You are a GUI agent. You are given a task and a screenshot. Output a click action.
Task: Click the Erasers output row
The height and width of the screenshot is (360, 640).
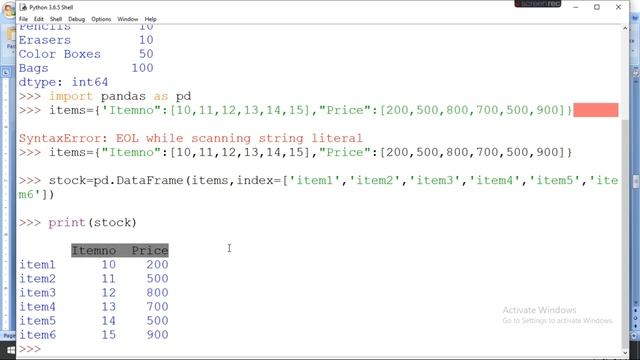(x=86, y=40)
